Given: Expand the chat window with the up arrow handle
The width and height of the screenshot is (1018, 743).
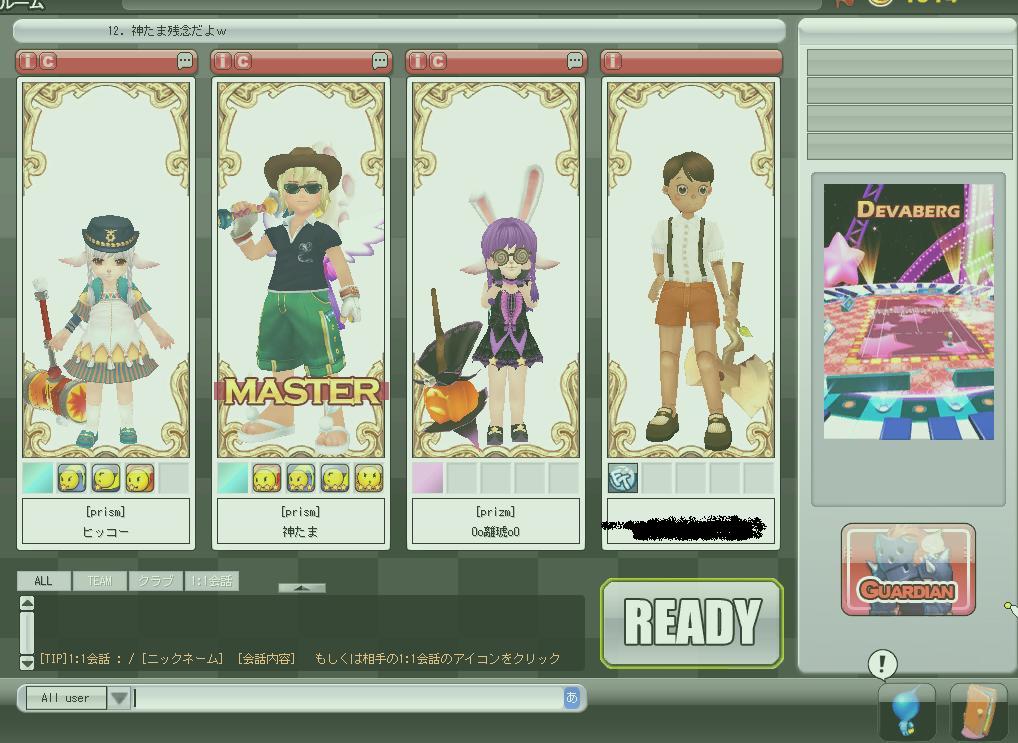Looking at the screenshot, I should point(302,588).
